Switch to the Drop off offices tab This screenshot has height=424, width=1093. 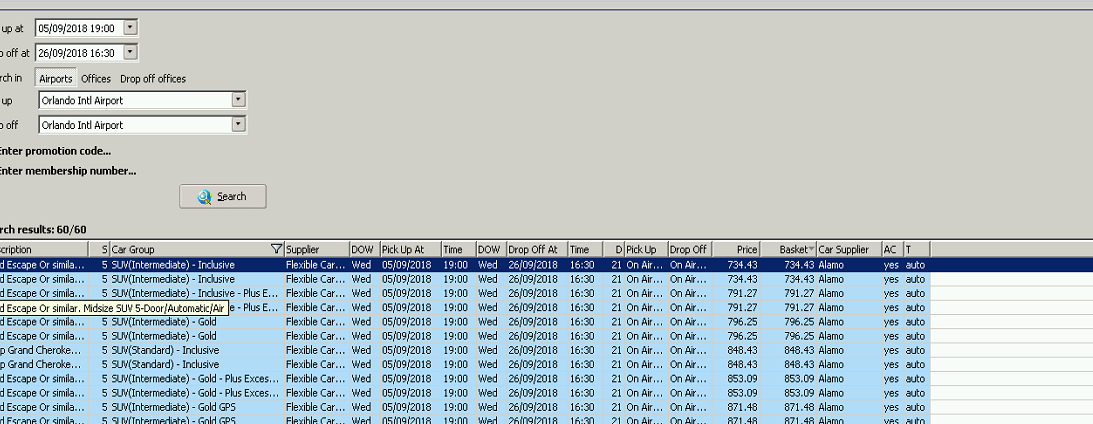tap(153, 79)
